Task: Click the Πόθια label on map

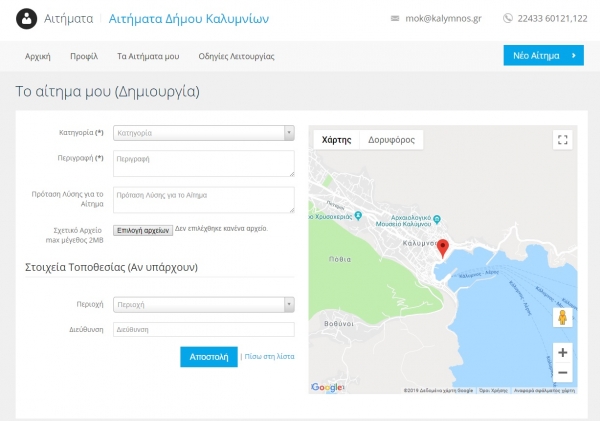Action: tap(340, 259)
